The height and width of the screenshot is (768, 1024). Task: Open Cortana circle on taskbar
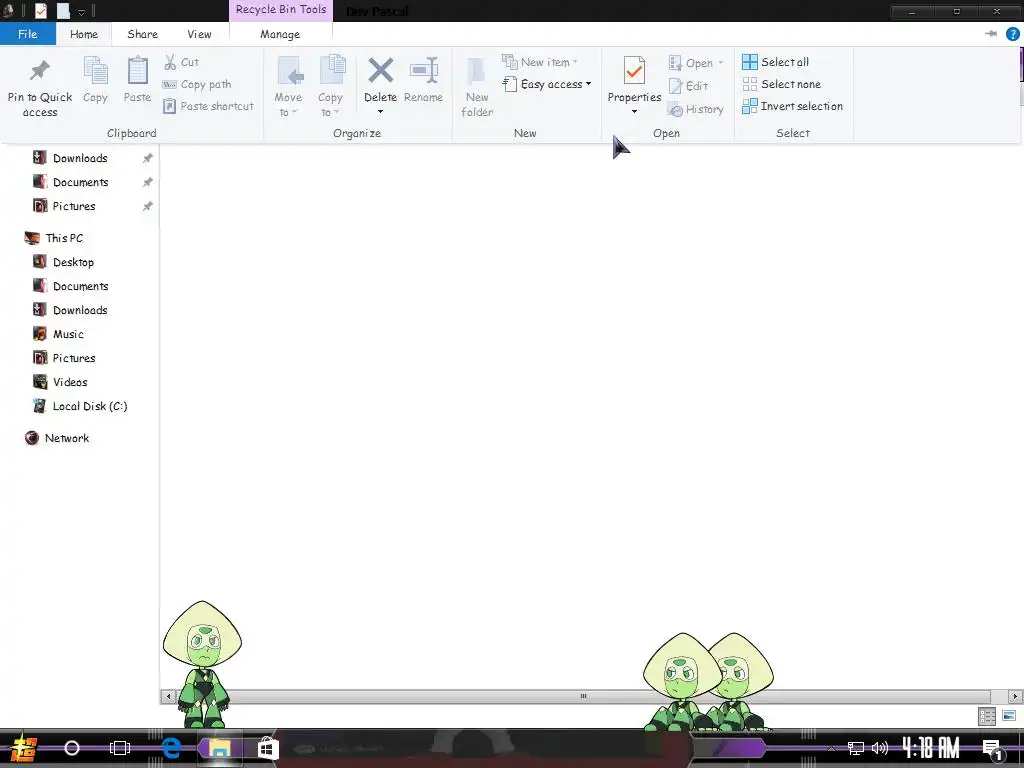coord(72,748)
